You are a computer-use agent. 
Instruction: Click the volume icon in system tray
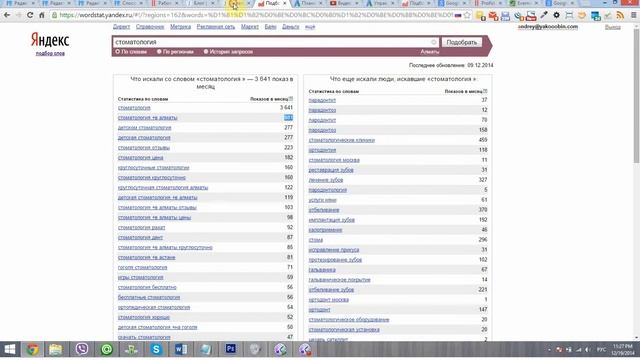click(x=588, y=350)
